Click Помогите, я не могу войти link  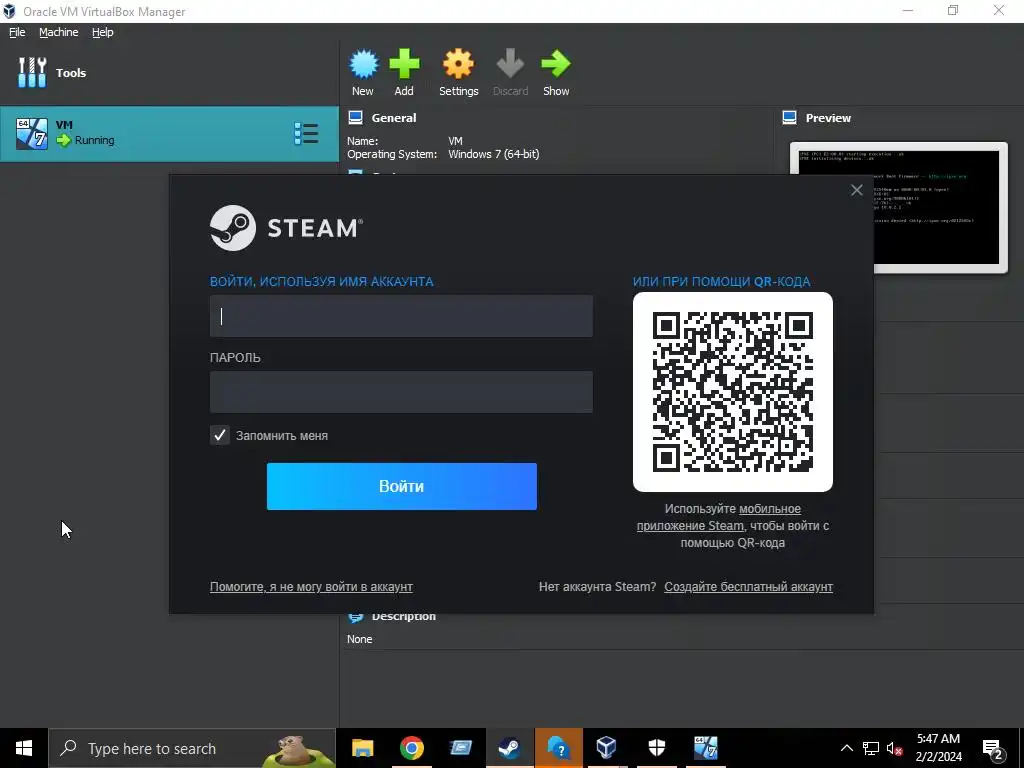pos(311,586)
